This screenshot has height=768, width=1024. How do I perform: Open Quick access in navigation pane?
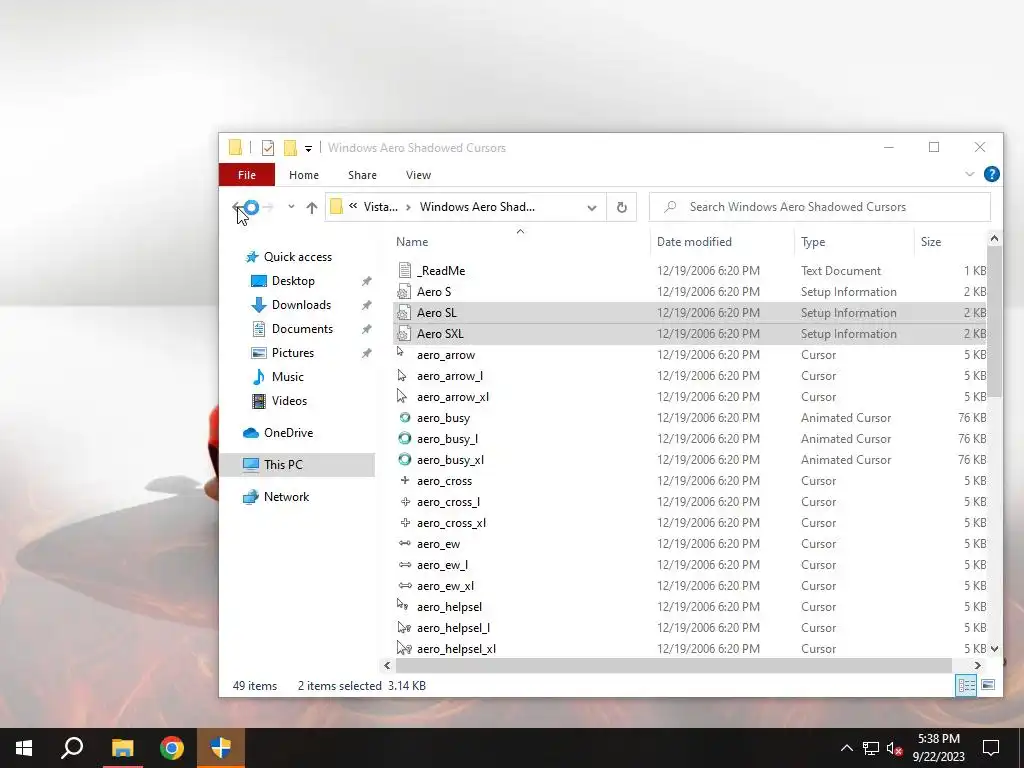298,257
